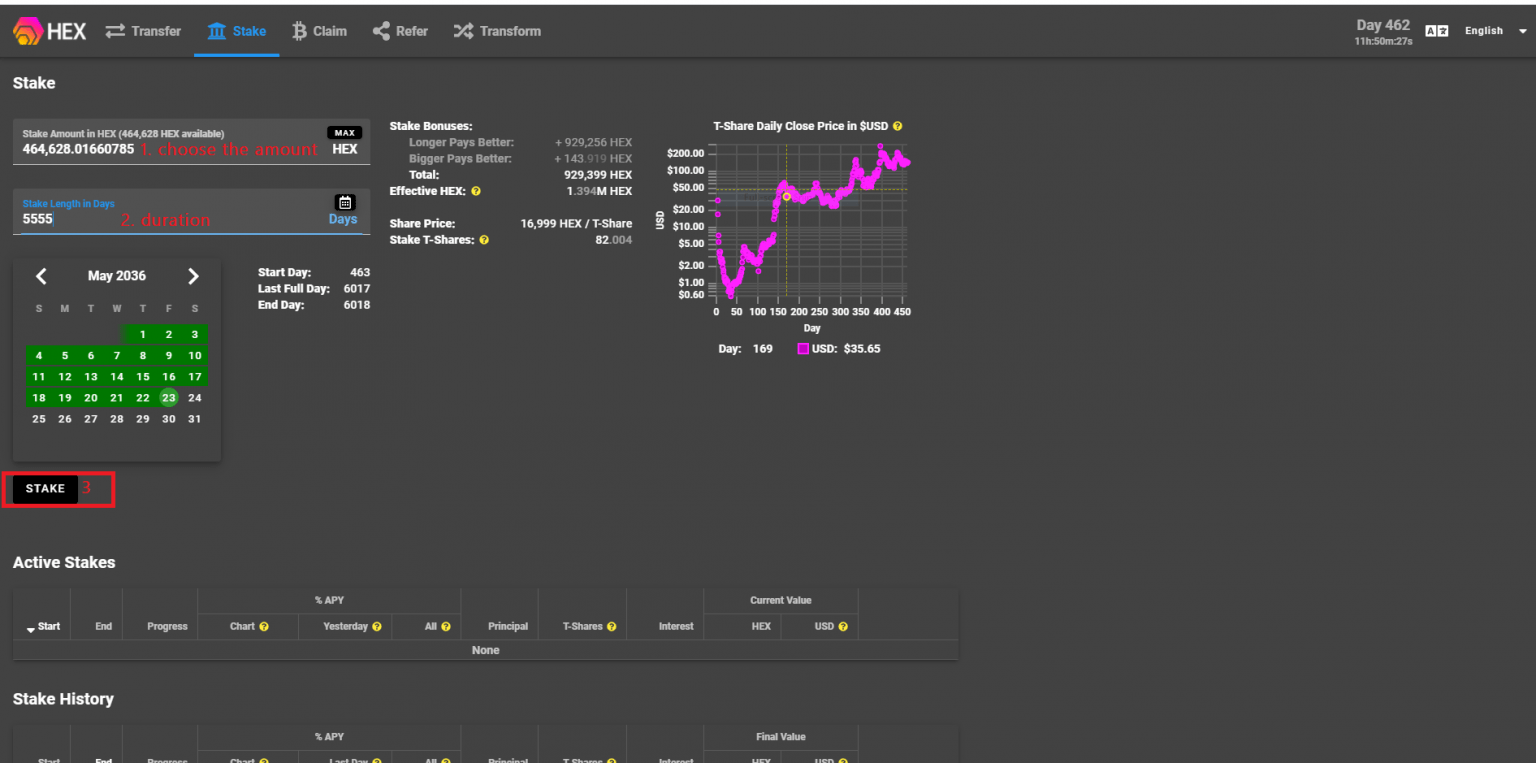This screenshot has height=763, width=1536.
Task: Open the Transfer tab
Action: (x=143, y=31)
